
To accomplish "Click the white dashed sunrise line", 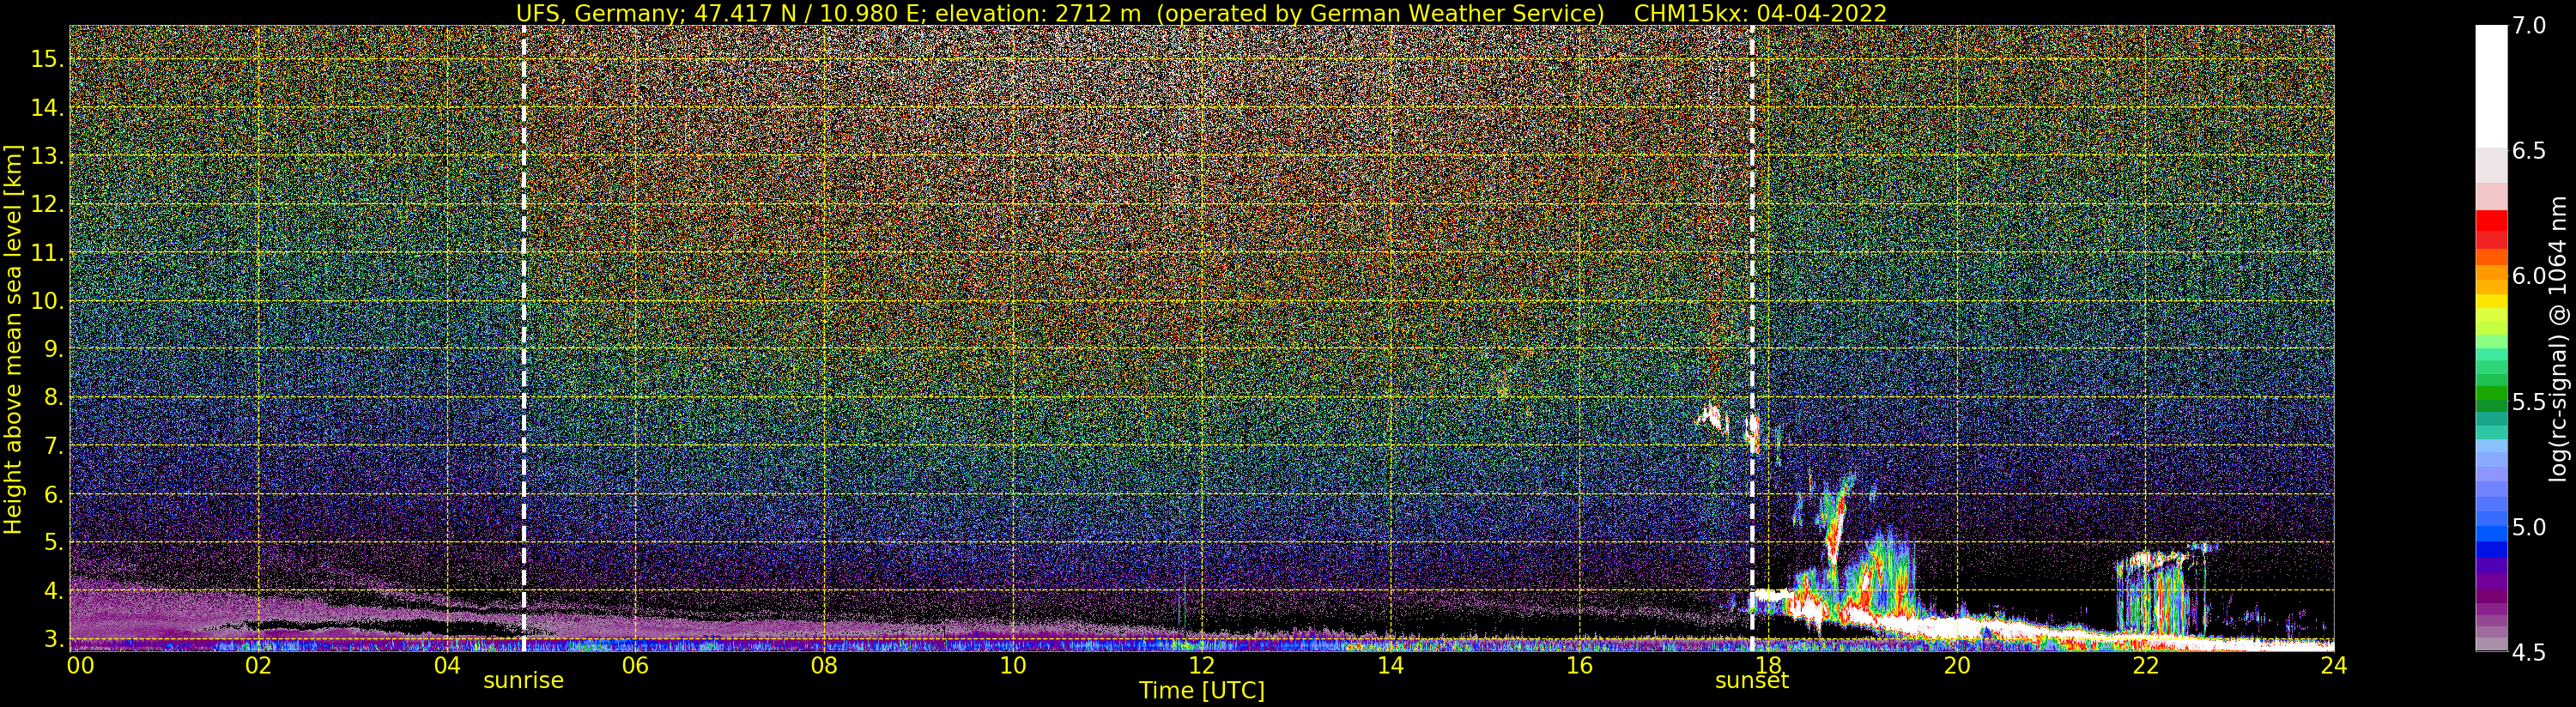I will (x=524, y=339).
